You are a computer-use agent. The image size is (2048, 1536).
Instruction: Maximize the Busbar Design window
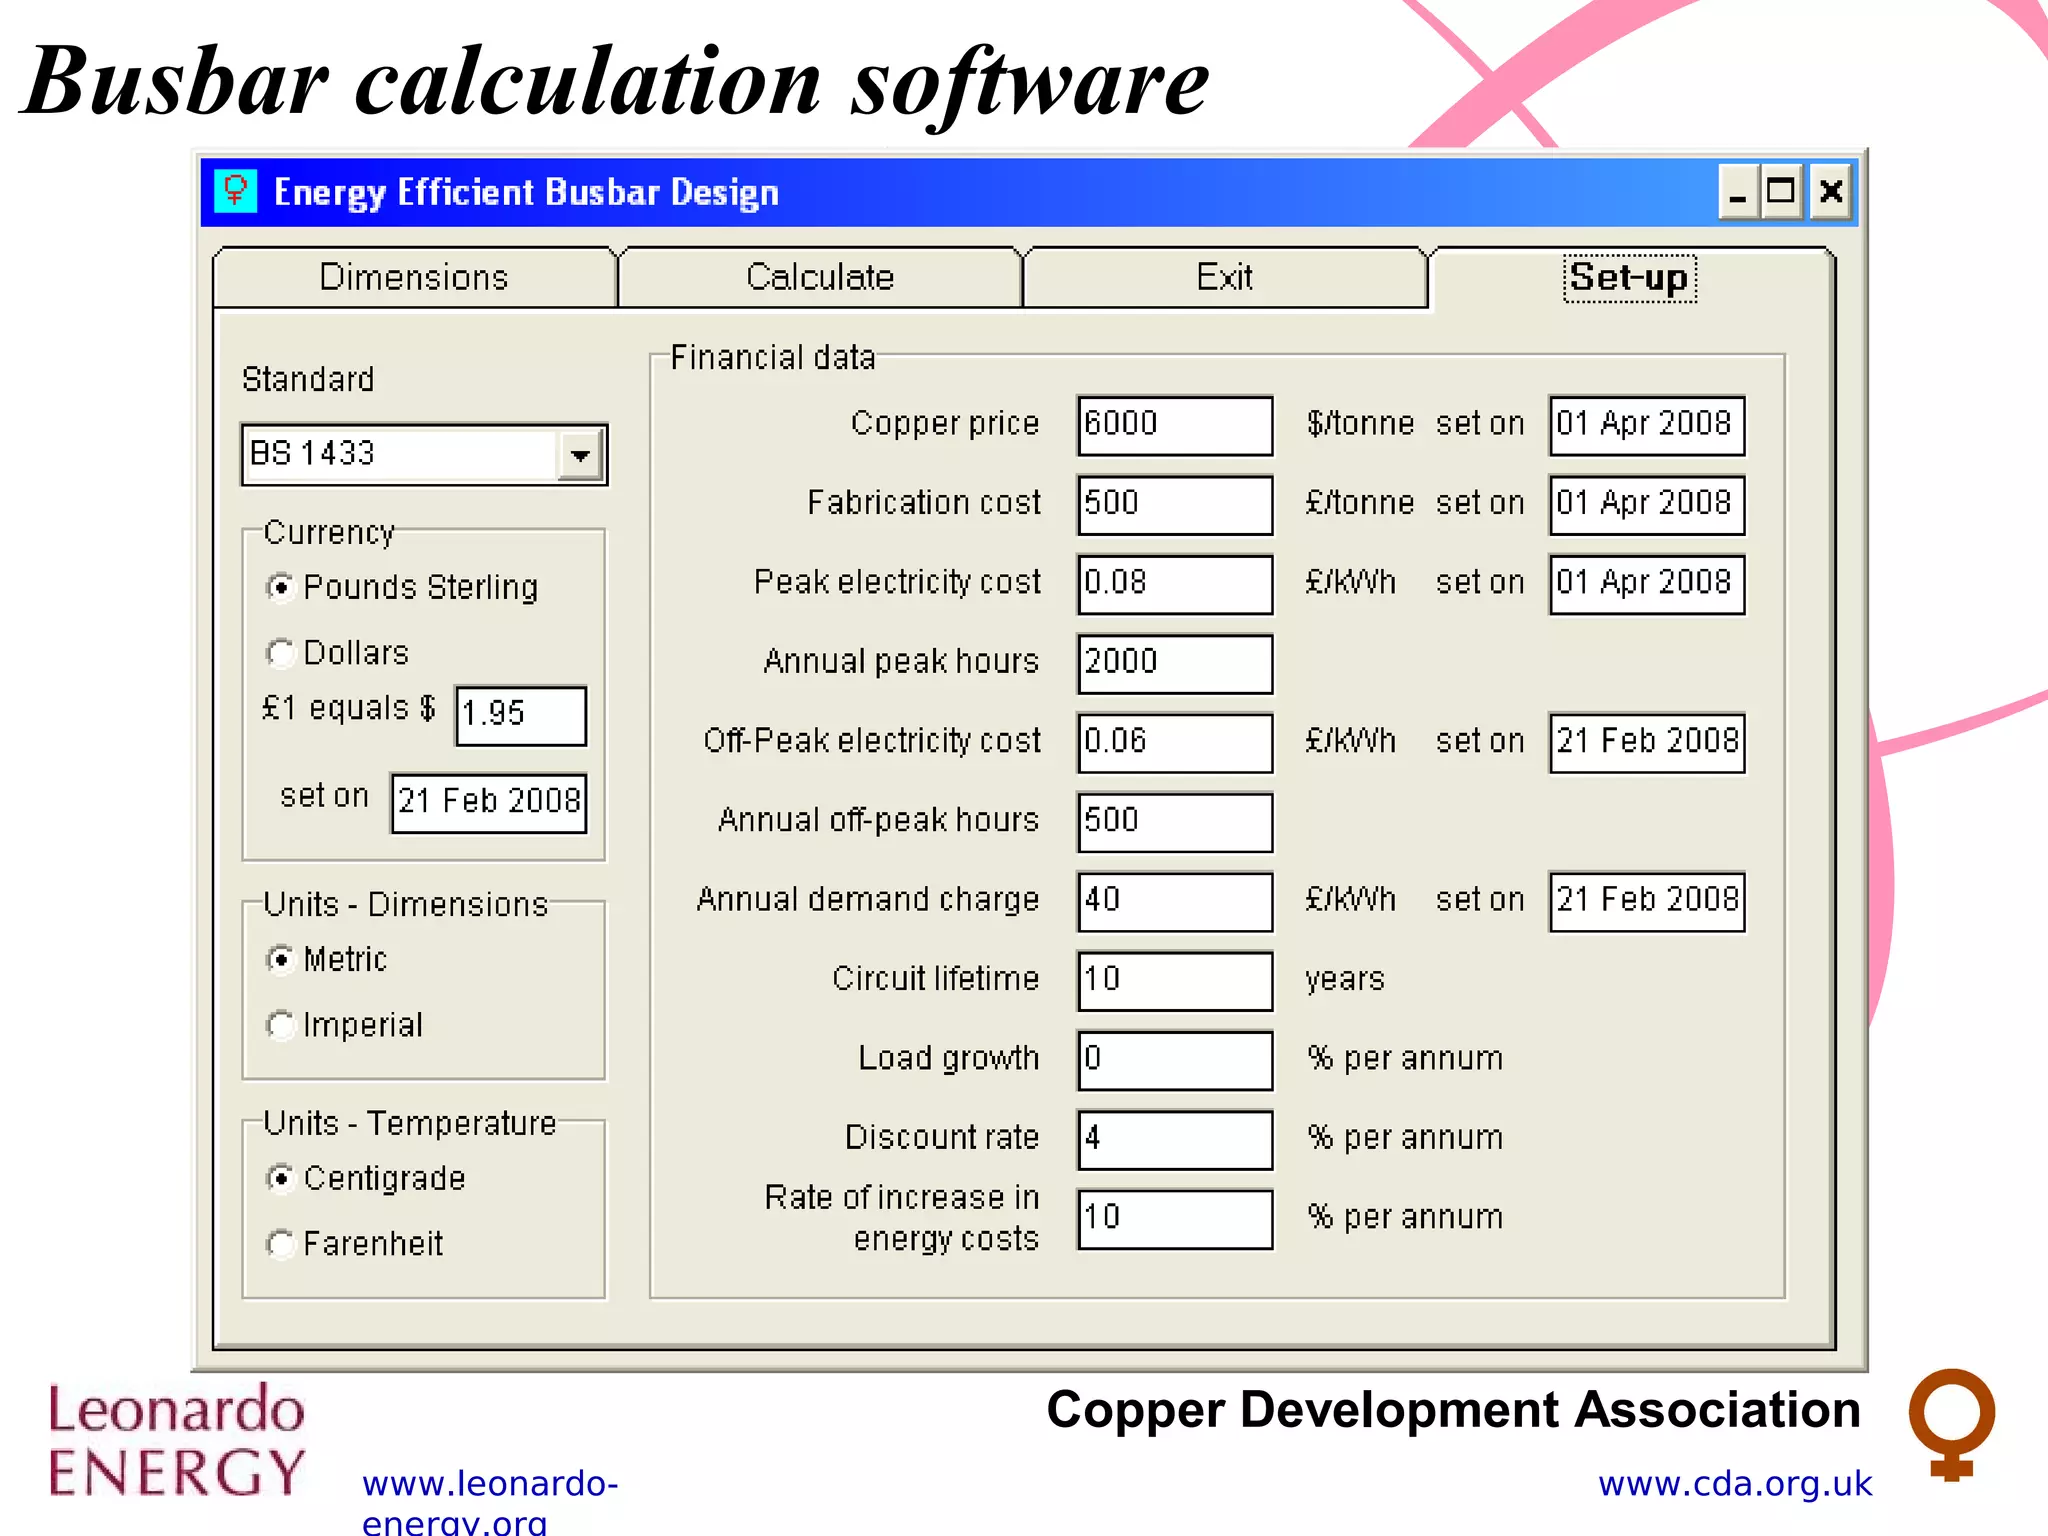(1781, 191)
